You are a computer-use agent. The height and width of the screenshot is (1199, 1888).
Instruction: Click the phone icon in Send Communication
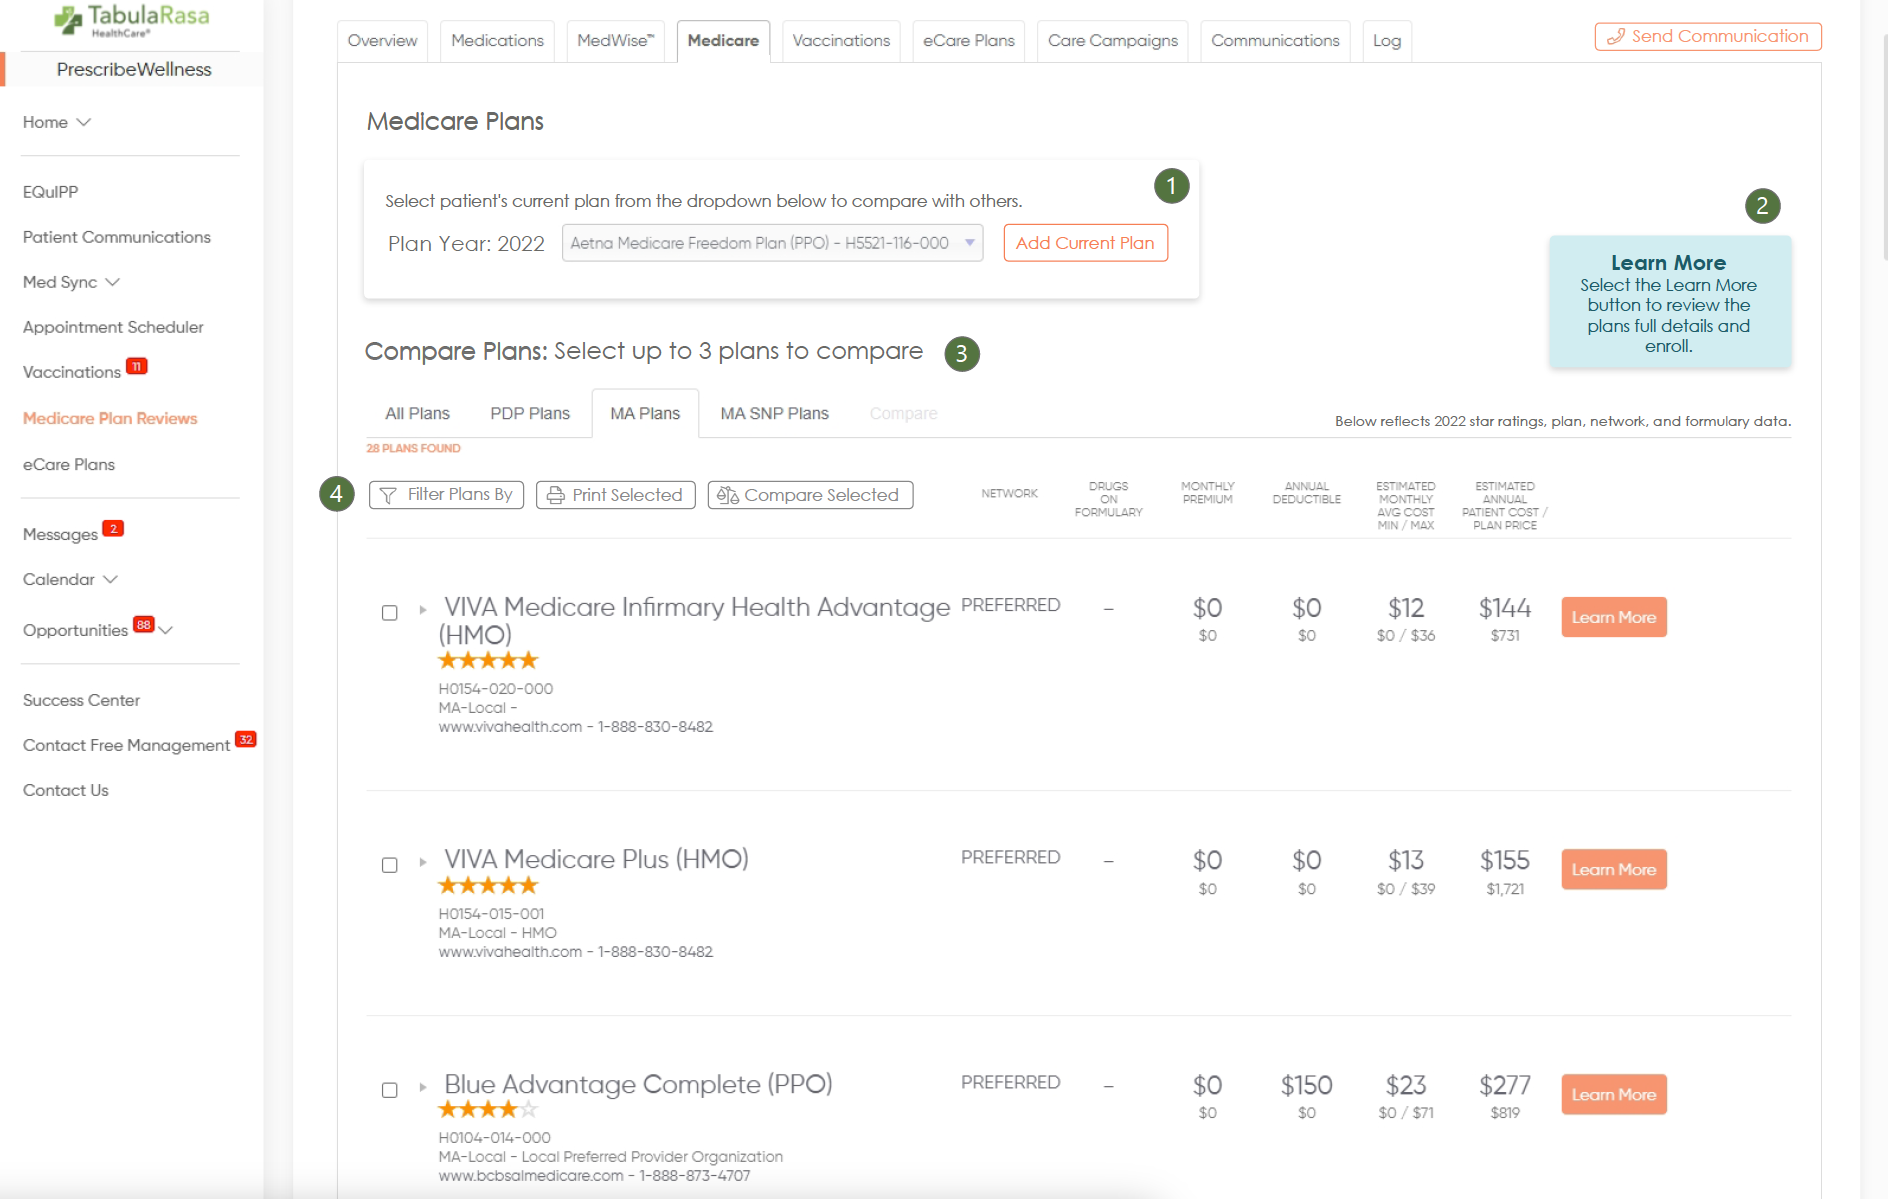tap(1615, 37)
